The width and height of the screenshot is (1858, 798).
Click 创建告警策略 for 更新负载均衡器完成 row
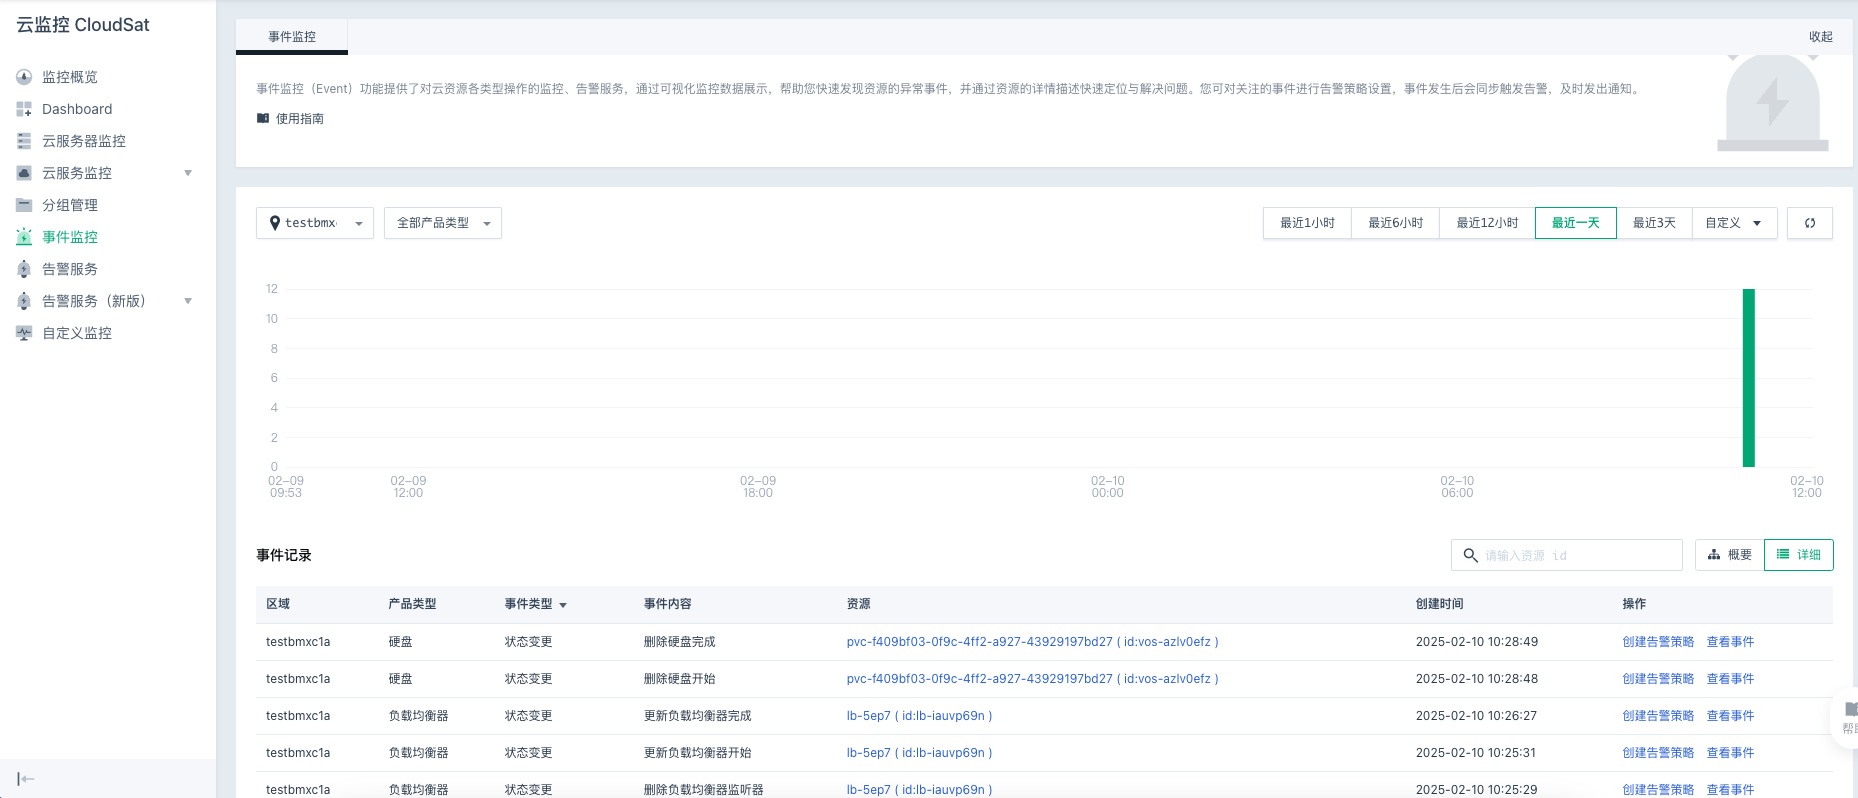click(1658, 716)
